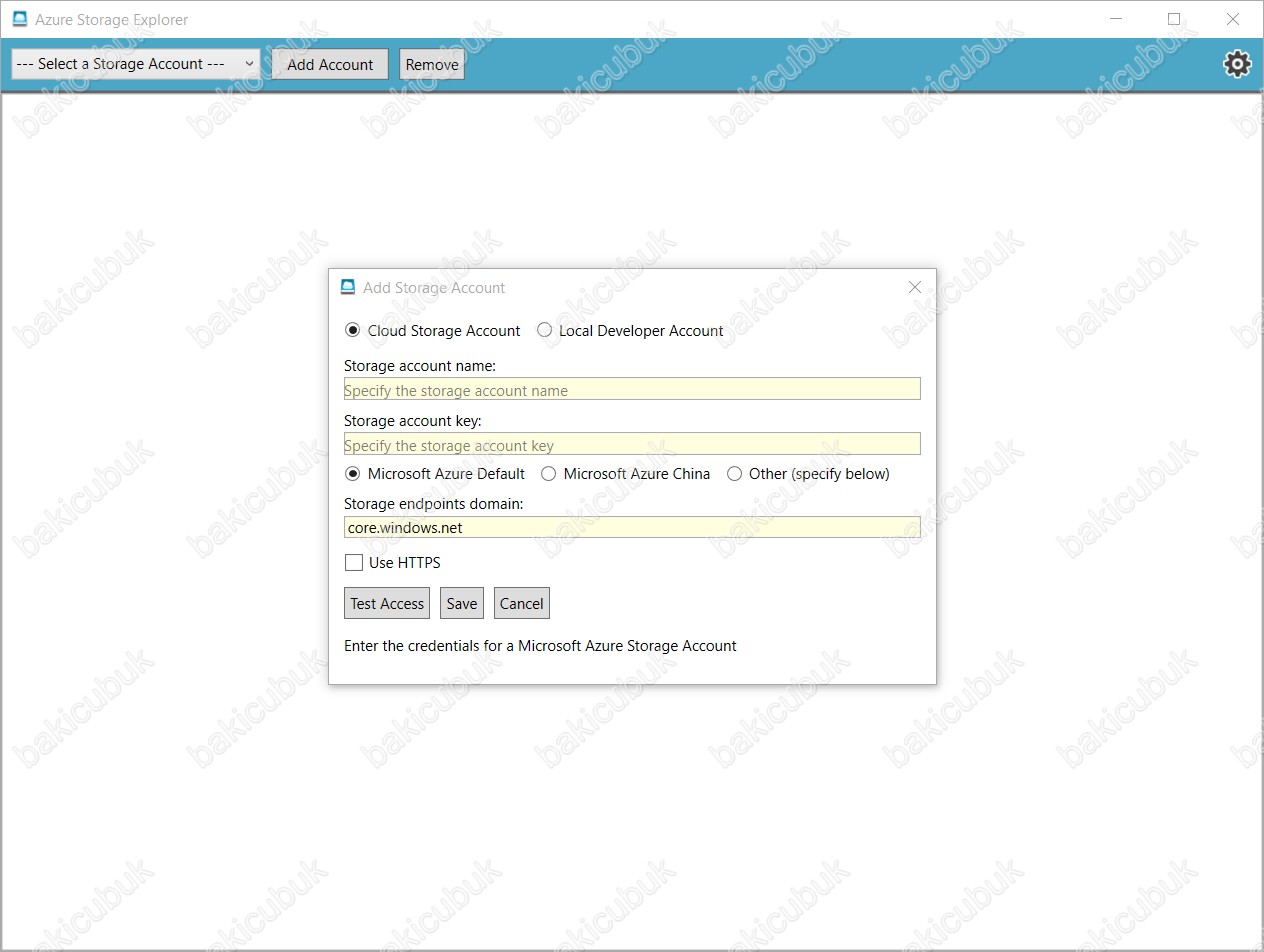Click the Add Account button
Image resolution: width=1264 pixels, height=952 pixels.
(330, 64)
